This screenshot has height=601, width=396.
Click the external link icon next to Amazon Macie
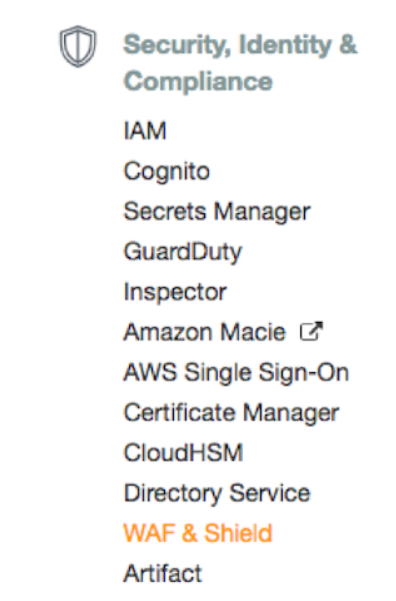coord(311,332)
